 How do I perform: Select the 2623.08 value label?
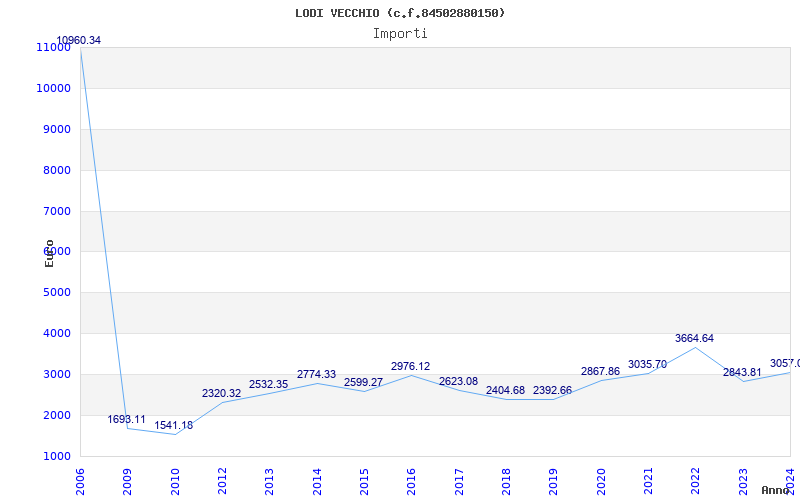[x=458, y=381]
